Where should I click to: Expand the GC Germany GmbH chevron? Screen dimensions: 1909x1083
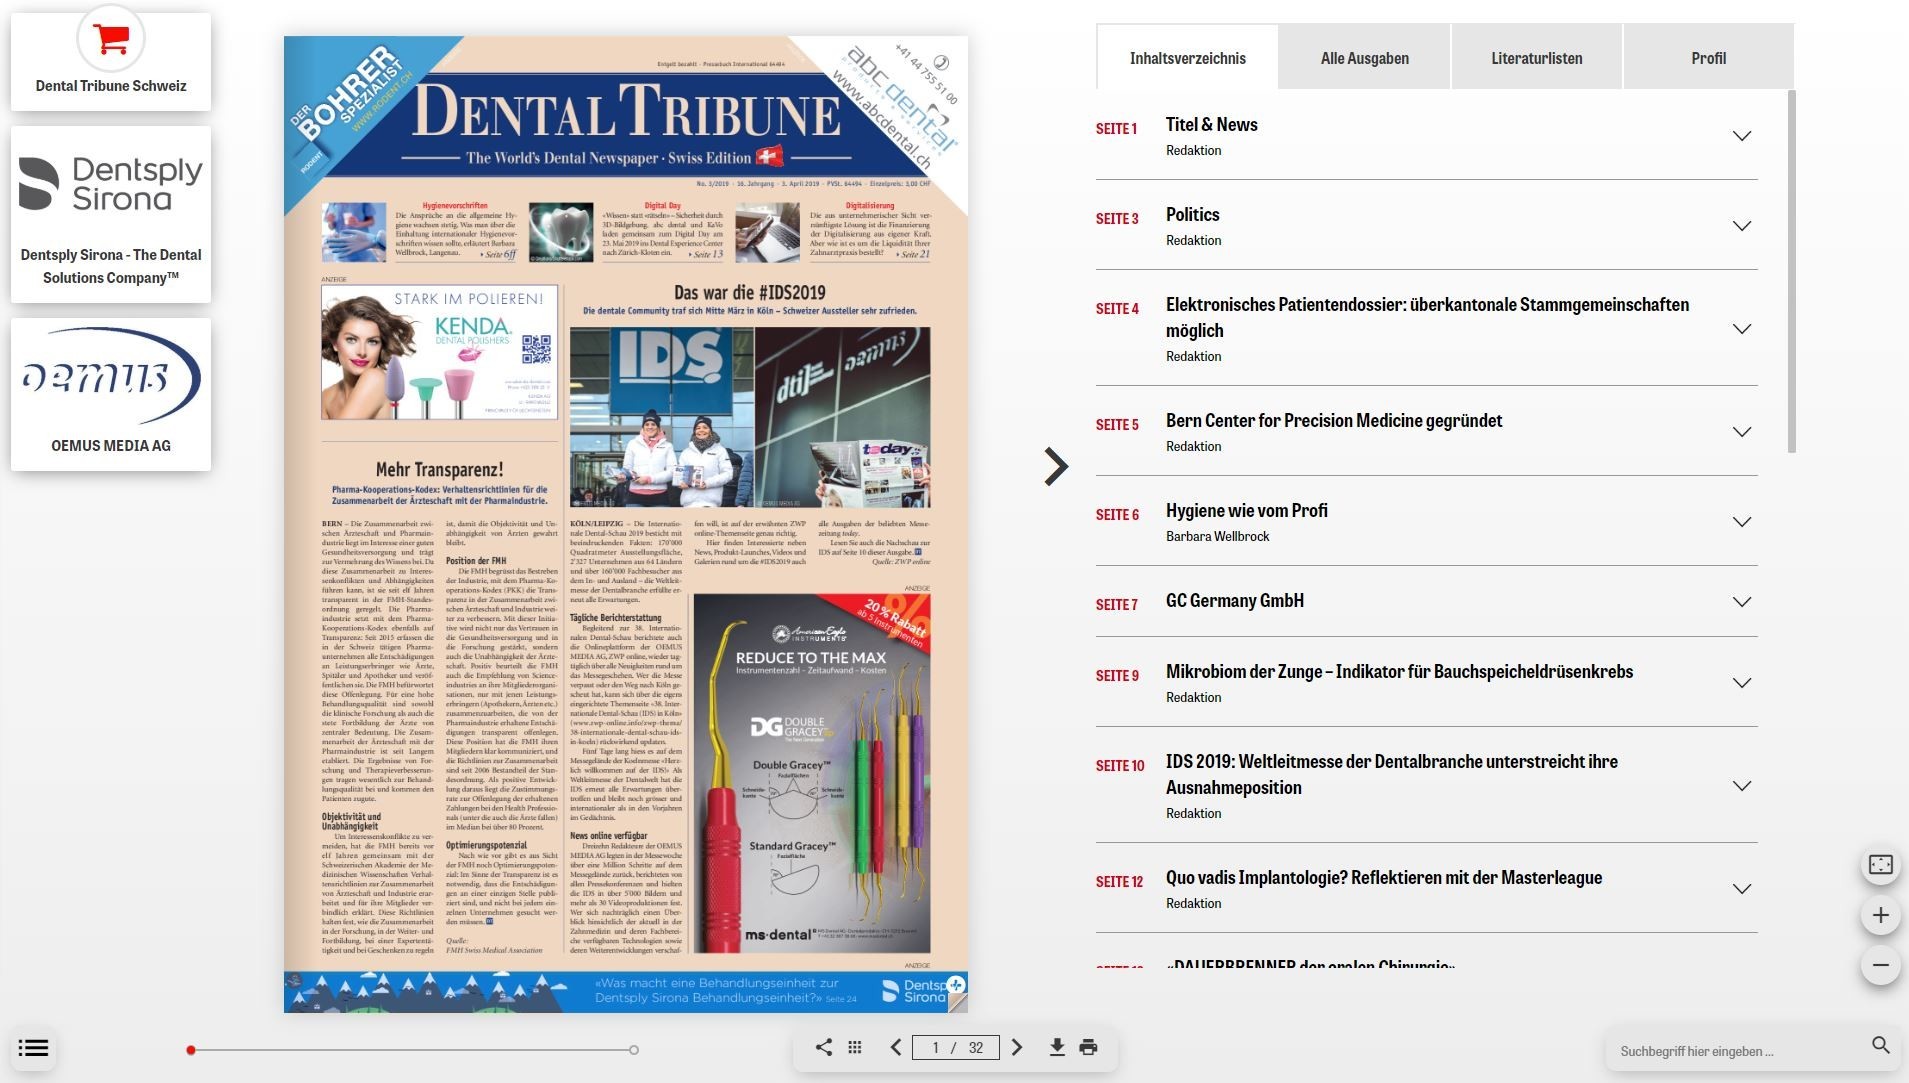click(1742, 602)
